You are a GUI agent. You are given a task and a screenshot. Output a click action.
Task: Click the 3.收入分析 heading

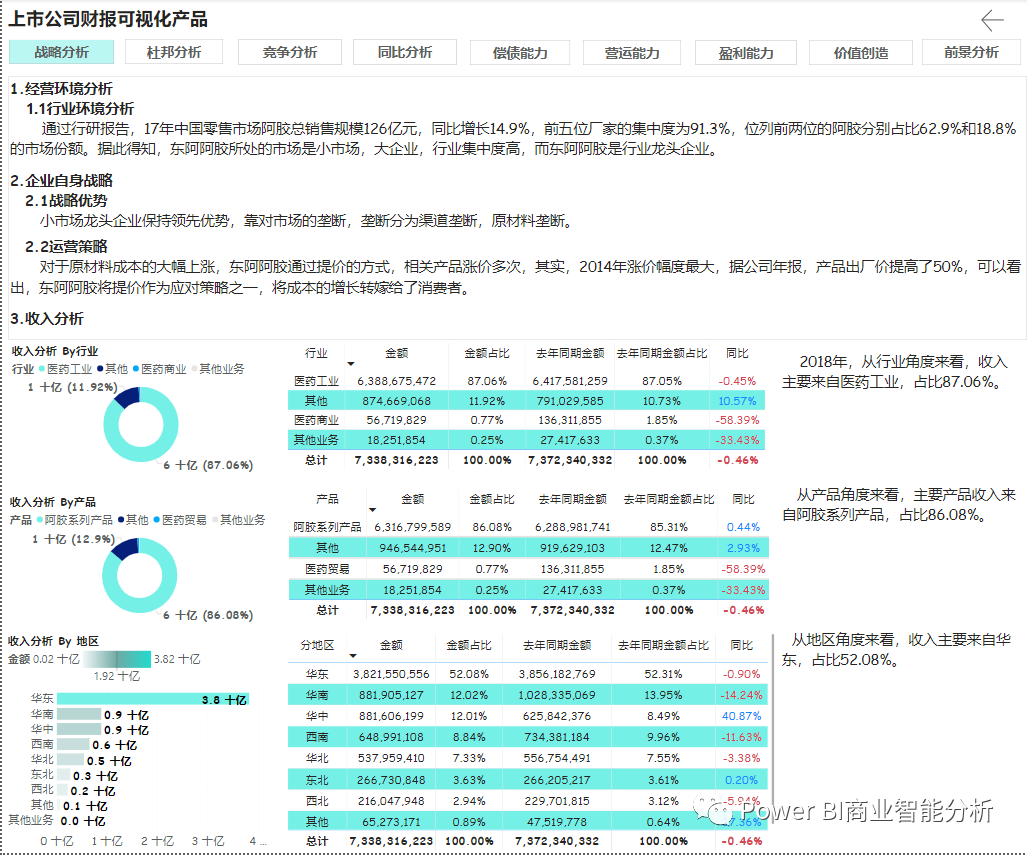coord(47,318)
